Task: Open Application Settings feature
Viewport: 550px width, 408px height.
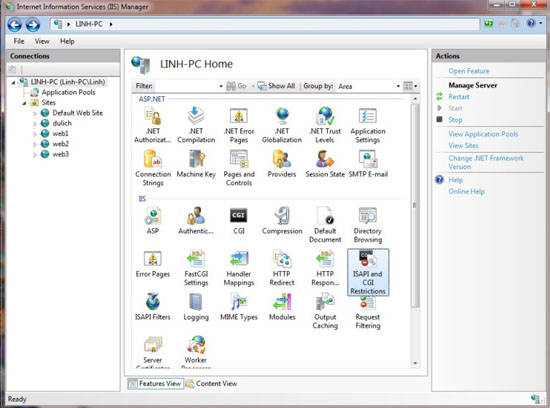Action: [x=368, y=125]
